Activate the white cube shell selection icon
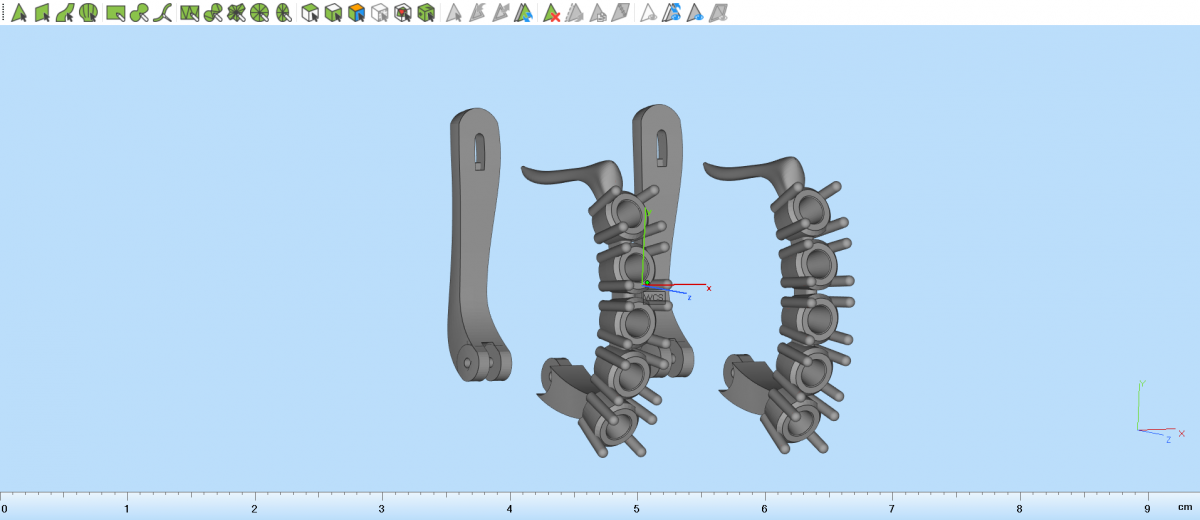1200x520 pixels. pos(379,13)
